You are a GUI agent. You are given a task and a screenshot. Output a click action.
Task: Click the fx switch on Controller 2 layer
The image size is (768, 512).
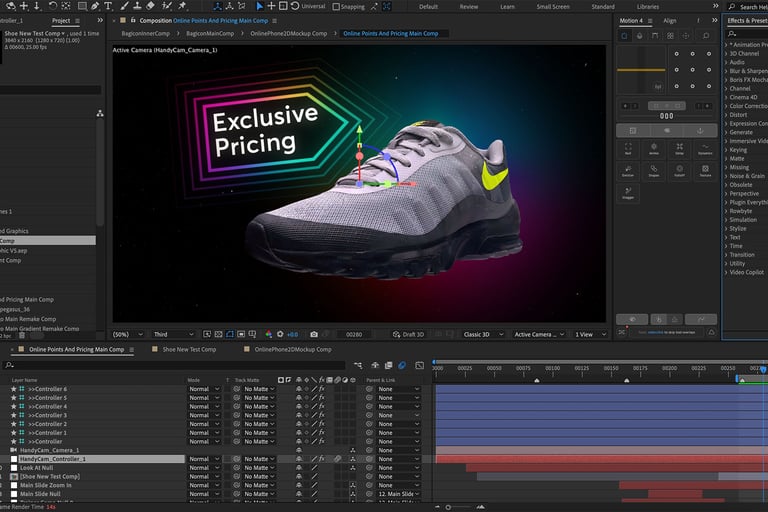click(x=323, y=424)
